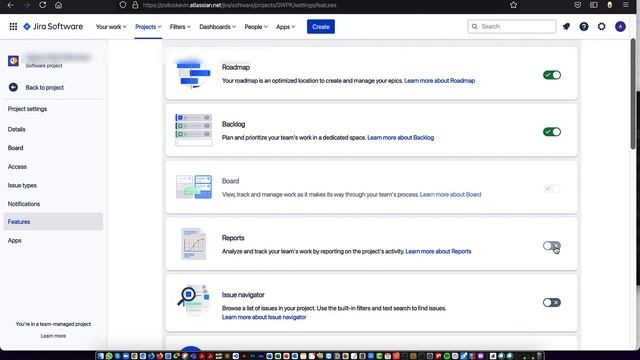
Task: Click the Issue navigator feature title
Action: click(x=243, y=295)
